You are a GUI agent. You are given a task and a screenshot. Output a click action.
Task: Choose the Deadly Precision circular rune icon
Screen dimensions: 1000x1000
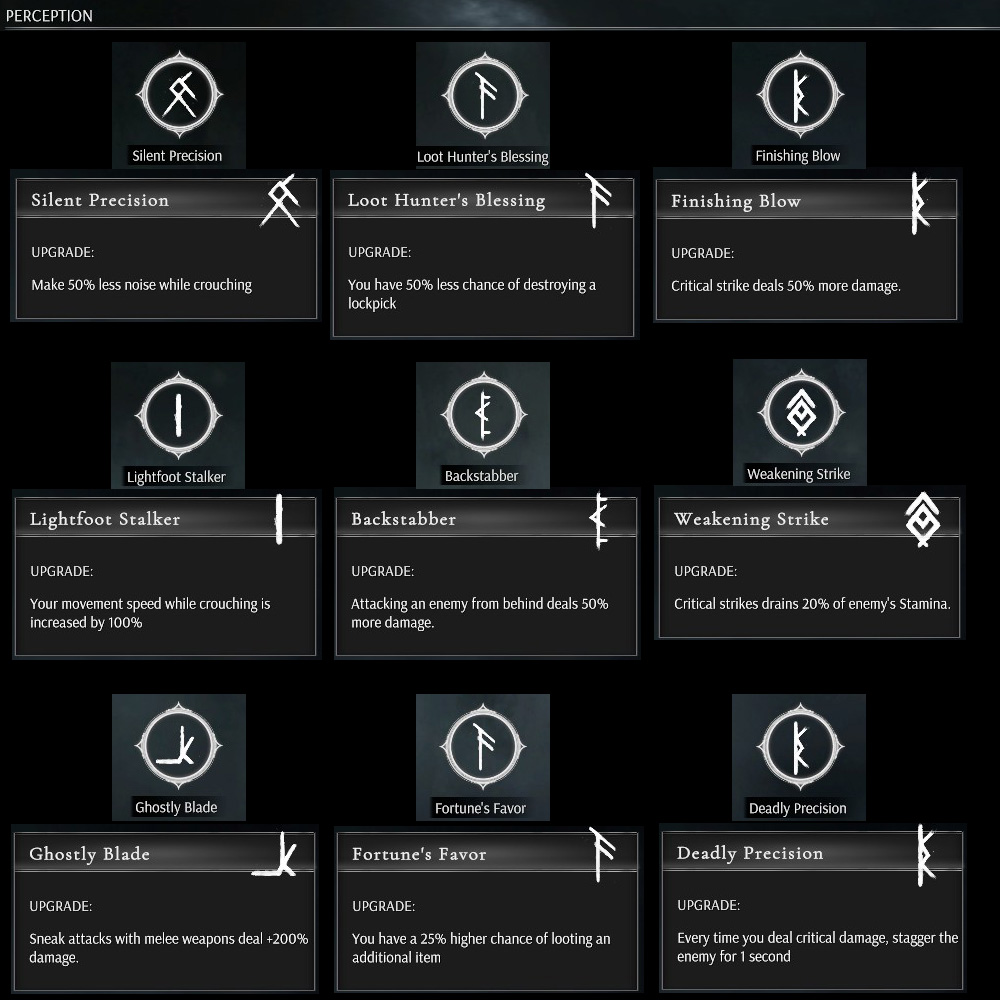tap(798, 747)
